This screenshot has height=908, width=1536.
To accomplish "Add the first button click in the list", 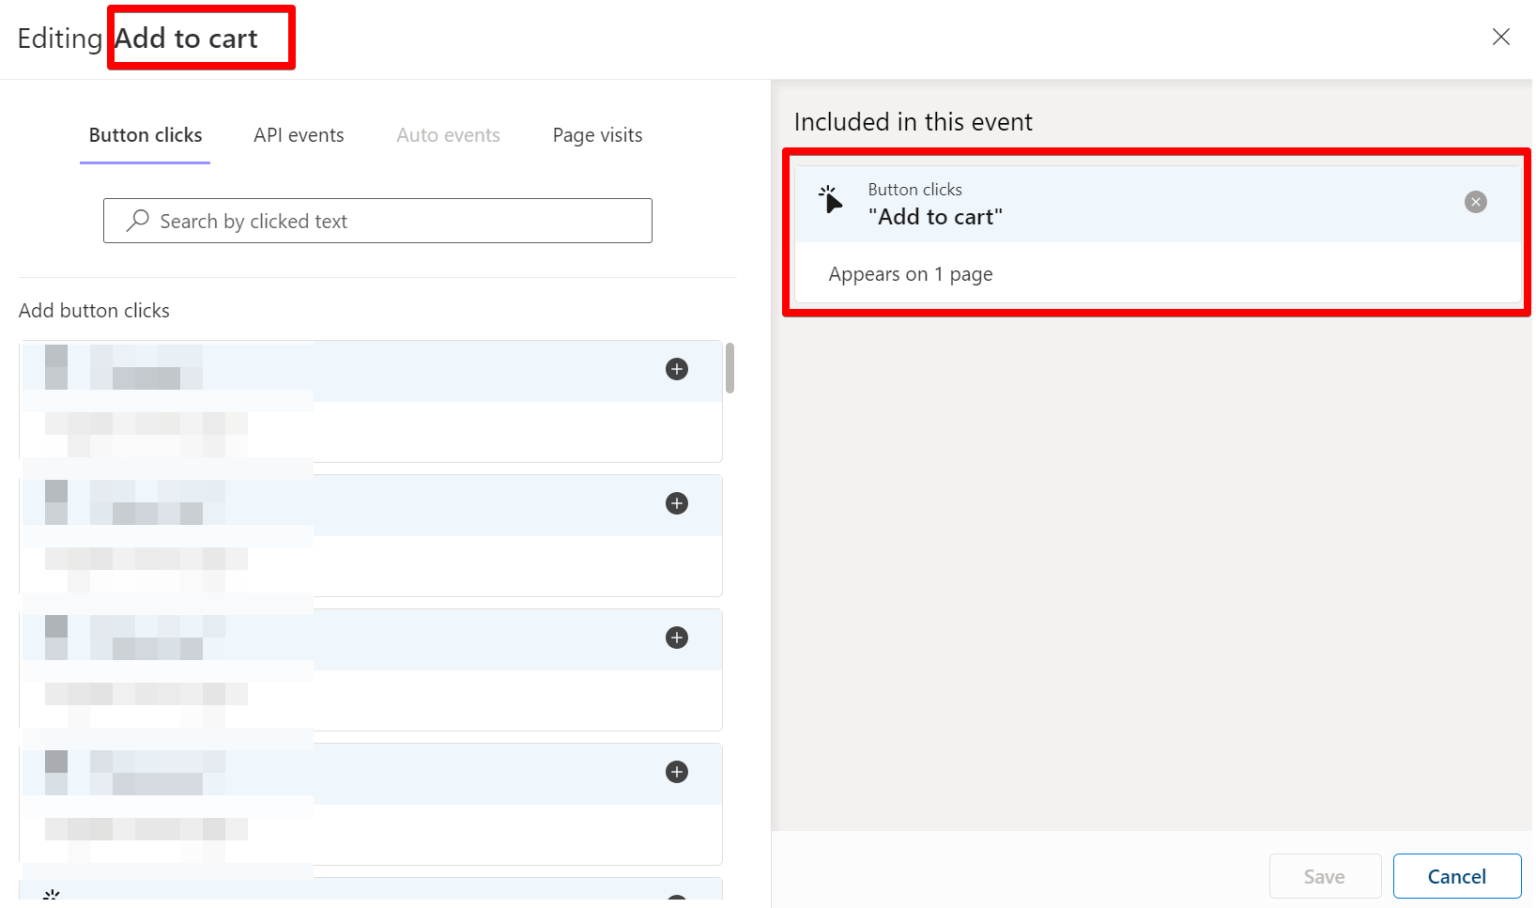I will tap(677, 369).
